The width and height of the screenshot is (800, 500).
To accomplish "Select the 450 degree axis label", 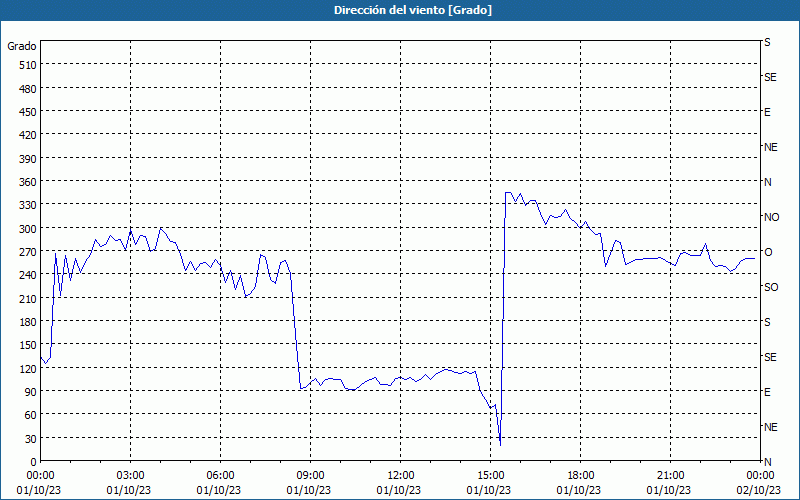I will pyautogui.click(x=29, y=112).
